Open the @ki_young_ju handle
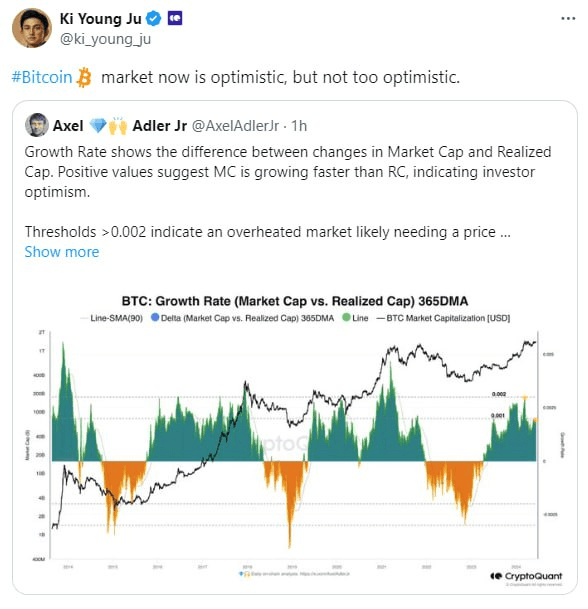 pos(105,39)
